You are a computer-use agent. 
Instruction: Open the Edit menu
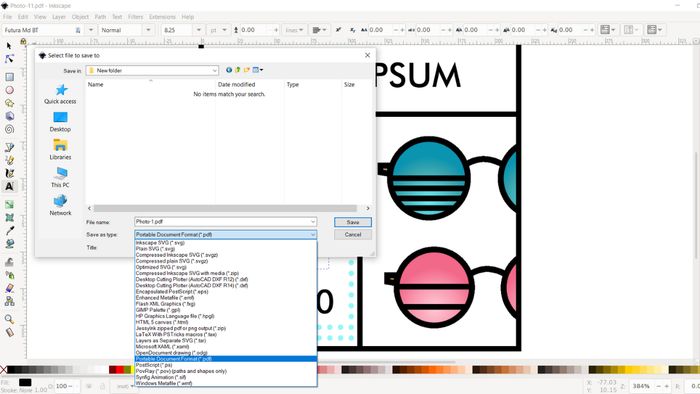(x=23, y=17)
